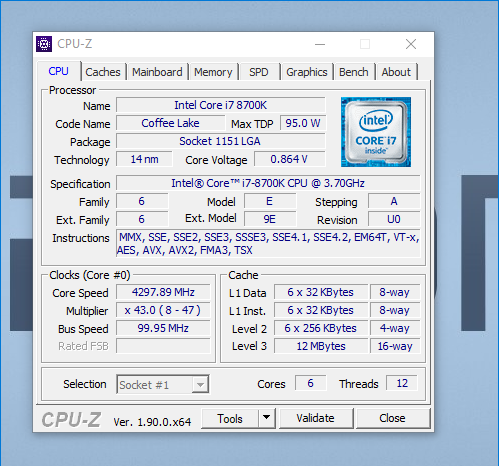Screen dimensions: 499x466
Task: Click the L1 Data 6 x 32 KBytes value
Action: (x=321, y=292)
